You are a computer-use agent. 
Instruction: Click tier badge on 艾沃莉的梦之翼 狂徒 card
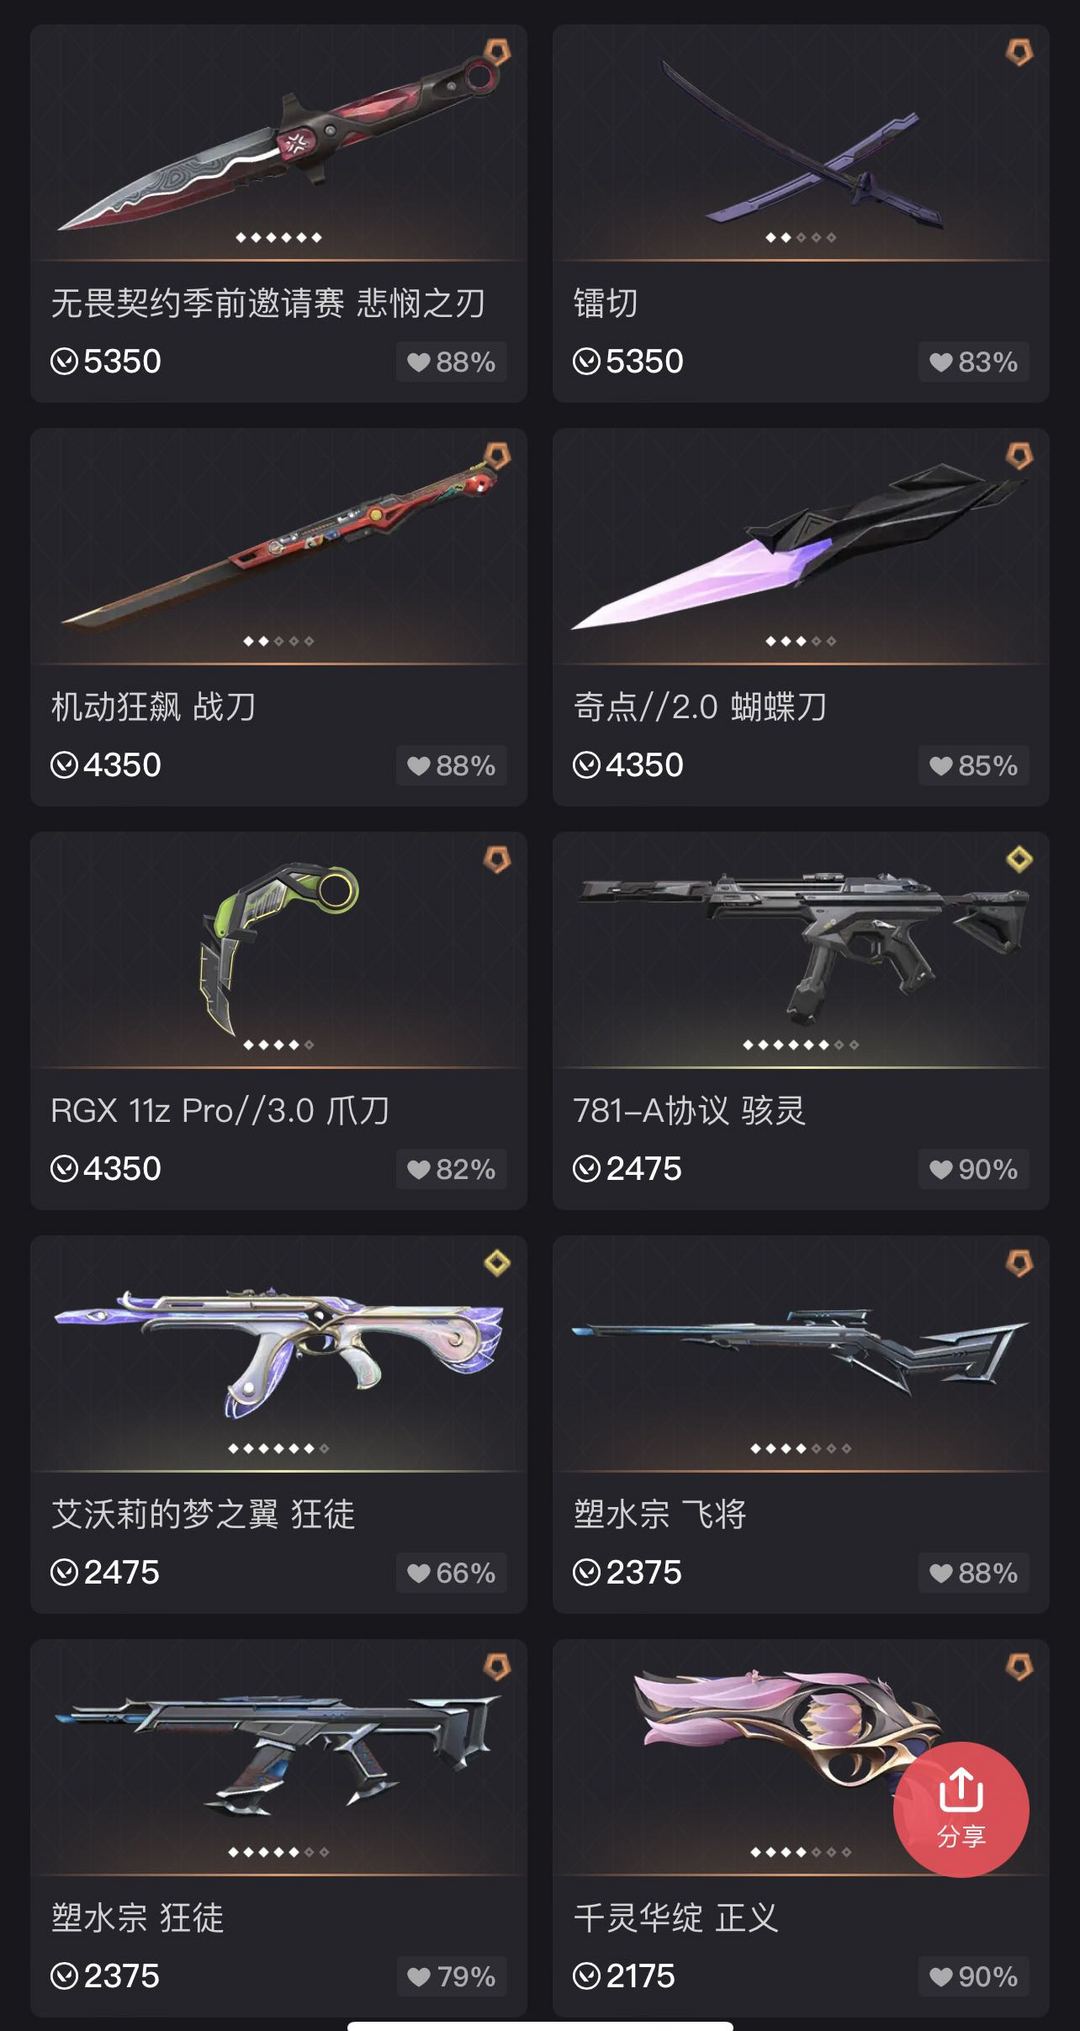pyautogui.click(x=497, y=1263)
